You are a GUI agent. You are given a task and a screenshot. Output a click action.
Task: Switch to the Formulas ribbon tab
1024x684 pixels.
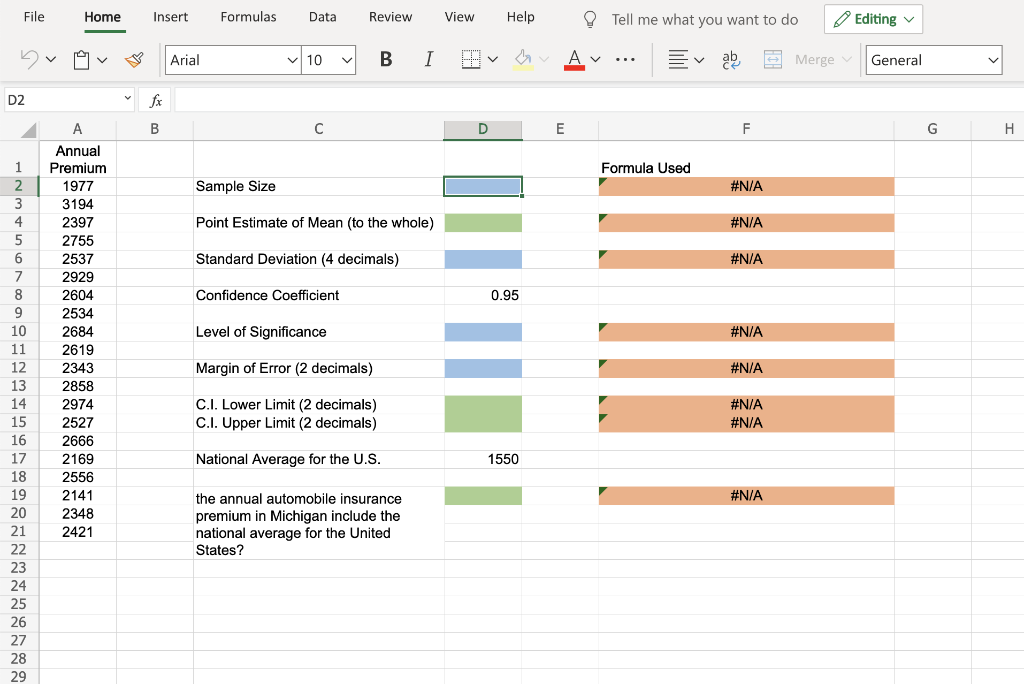248,16
